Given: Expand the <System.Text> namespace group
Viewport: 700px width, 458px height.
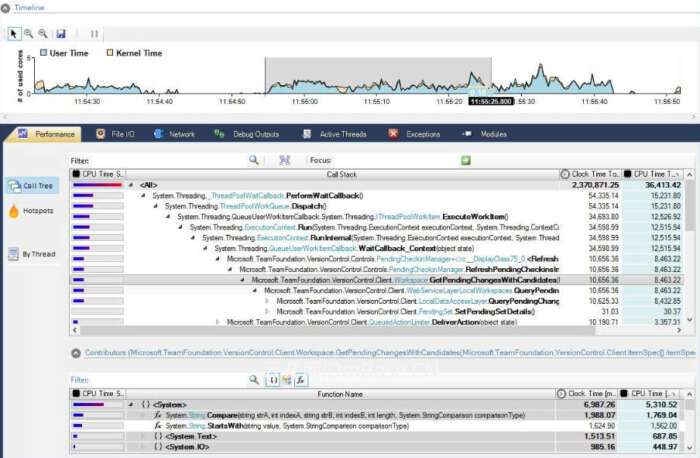Looking at the screenshot, I should (x=143, y=436).
